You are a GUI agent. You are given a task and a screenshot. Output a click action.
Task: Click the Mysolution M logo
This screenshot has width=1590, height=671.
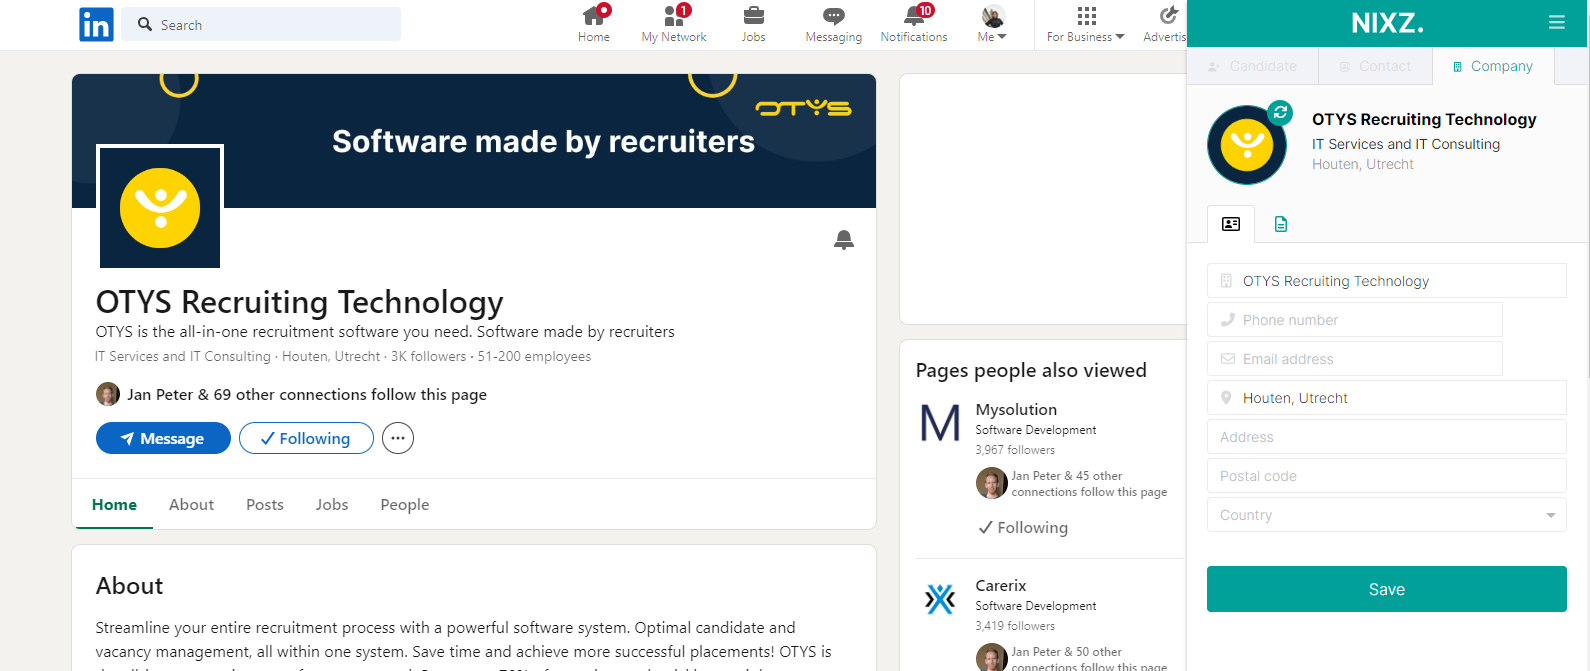point(940,423)
